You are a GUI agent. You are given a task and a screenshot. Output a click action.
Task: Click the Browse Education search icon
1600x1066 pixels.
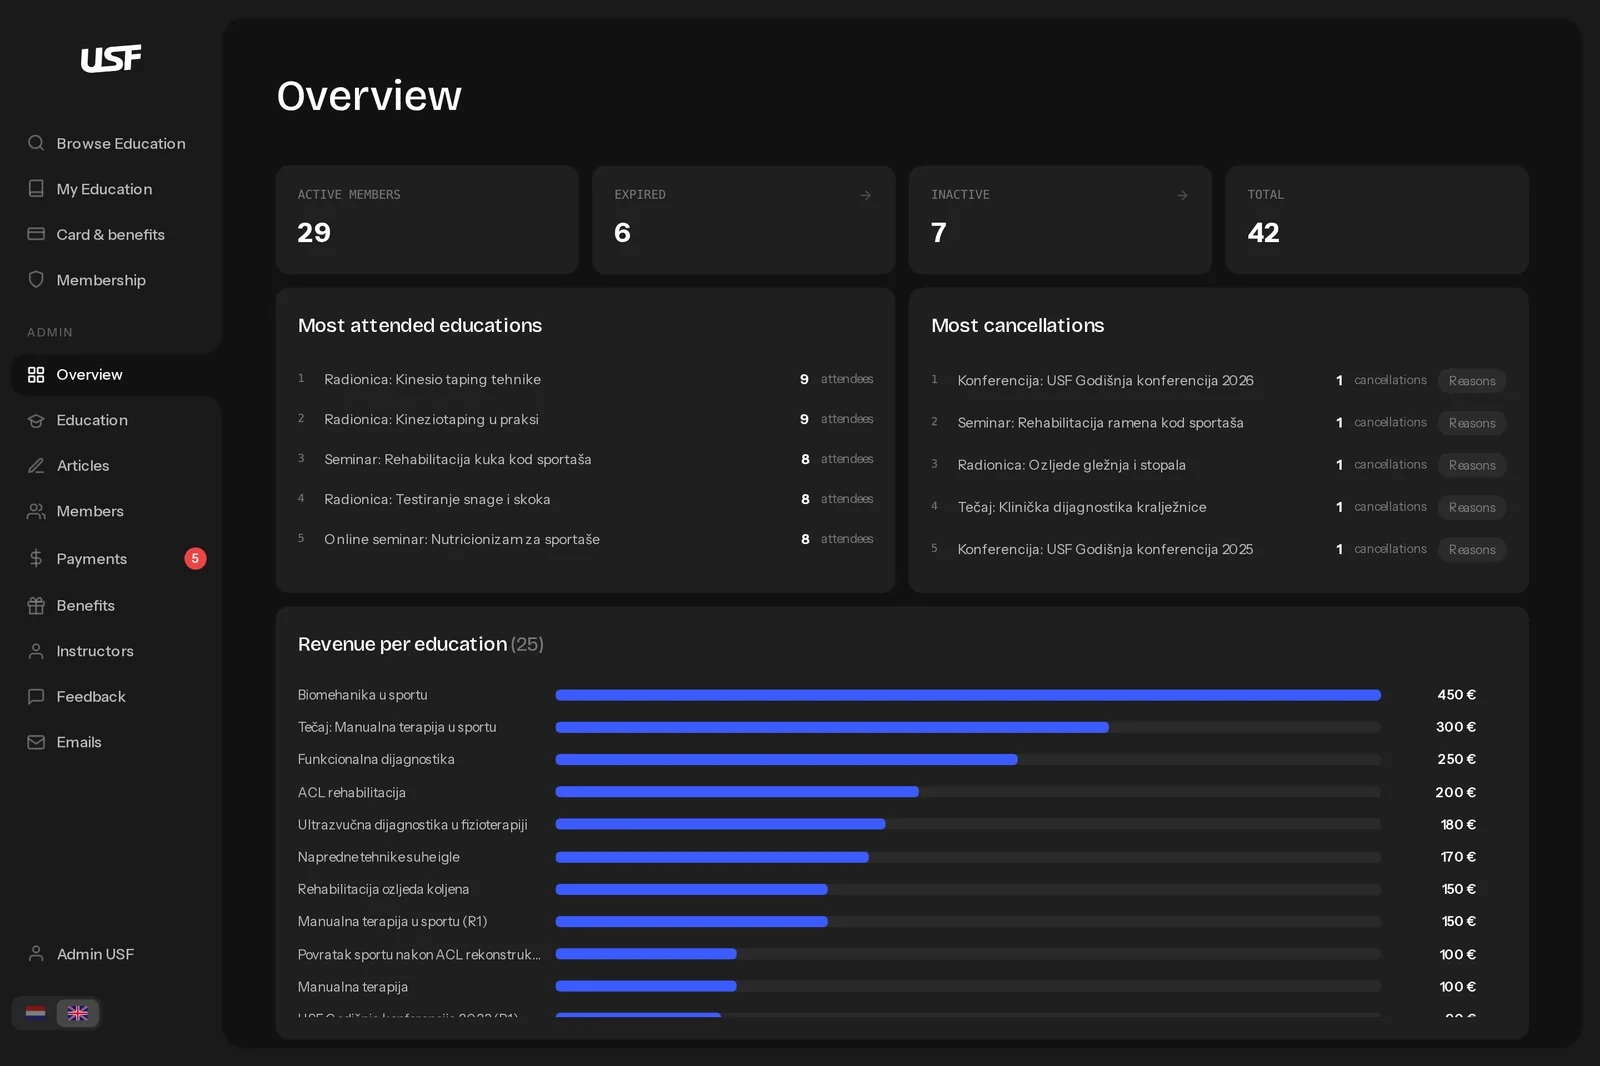pyautogui.click(x=36, y=143)
